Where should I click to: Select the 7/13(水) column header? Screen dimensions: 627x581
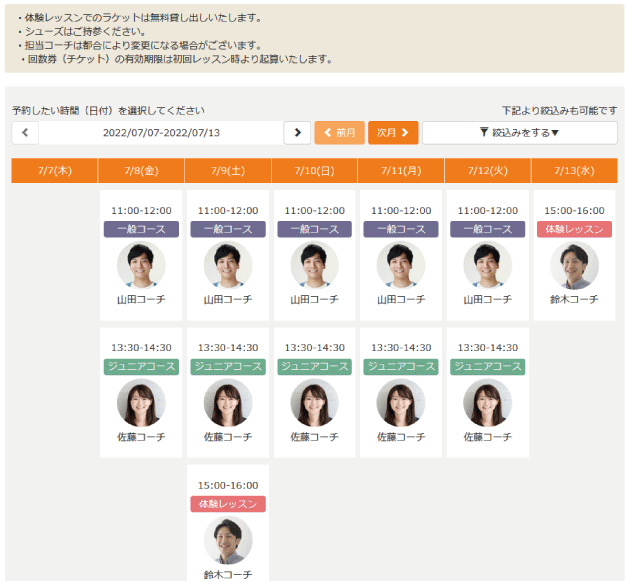click(x=574, y=171)
